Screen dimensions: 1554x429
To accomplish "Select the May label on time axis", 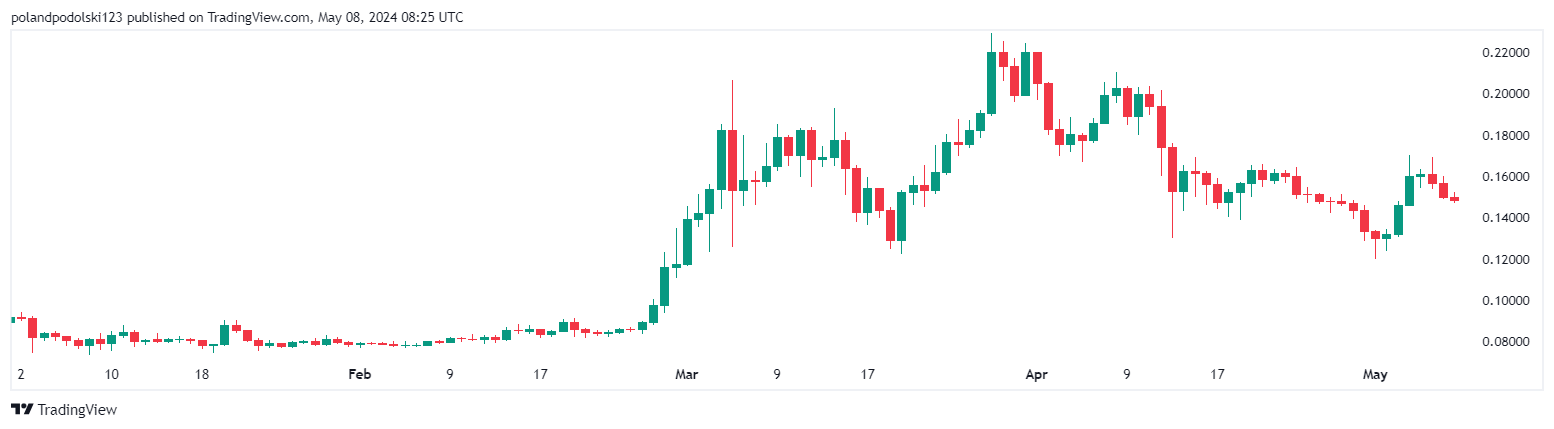I will tap(1376, 375).
